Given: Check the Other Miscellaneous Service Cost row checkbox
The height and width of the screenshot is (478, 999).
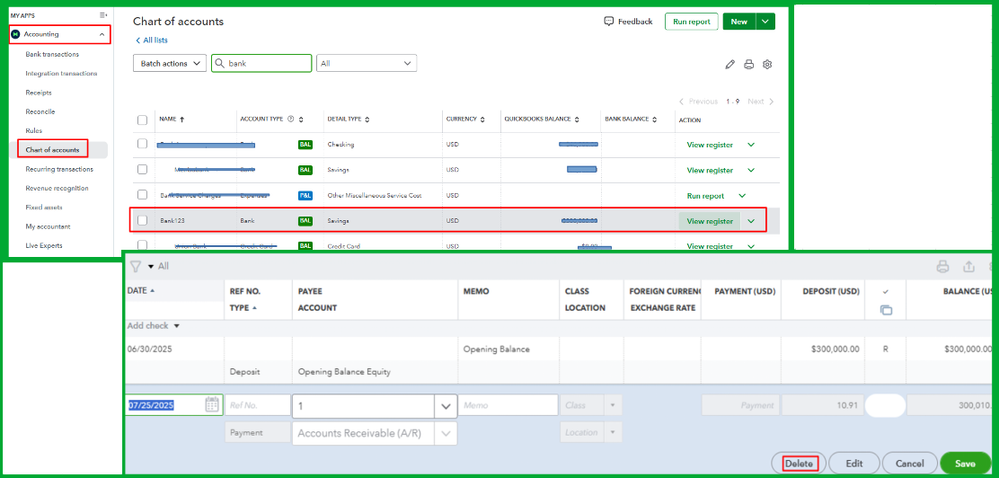Looking at the screenshot, I should point(142,195).
